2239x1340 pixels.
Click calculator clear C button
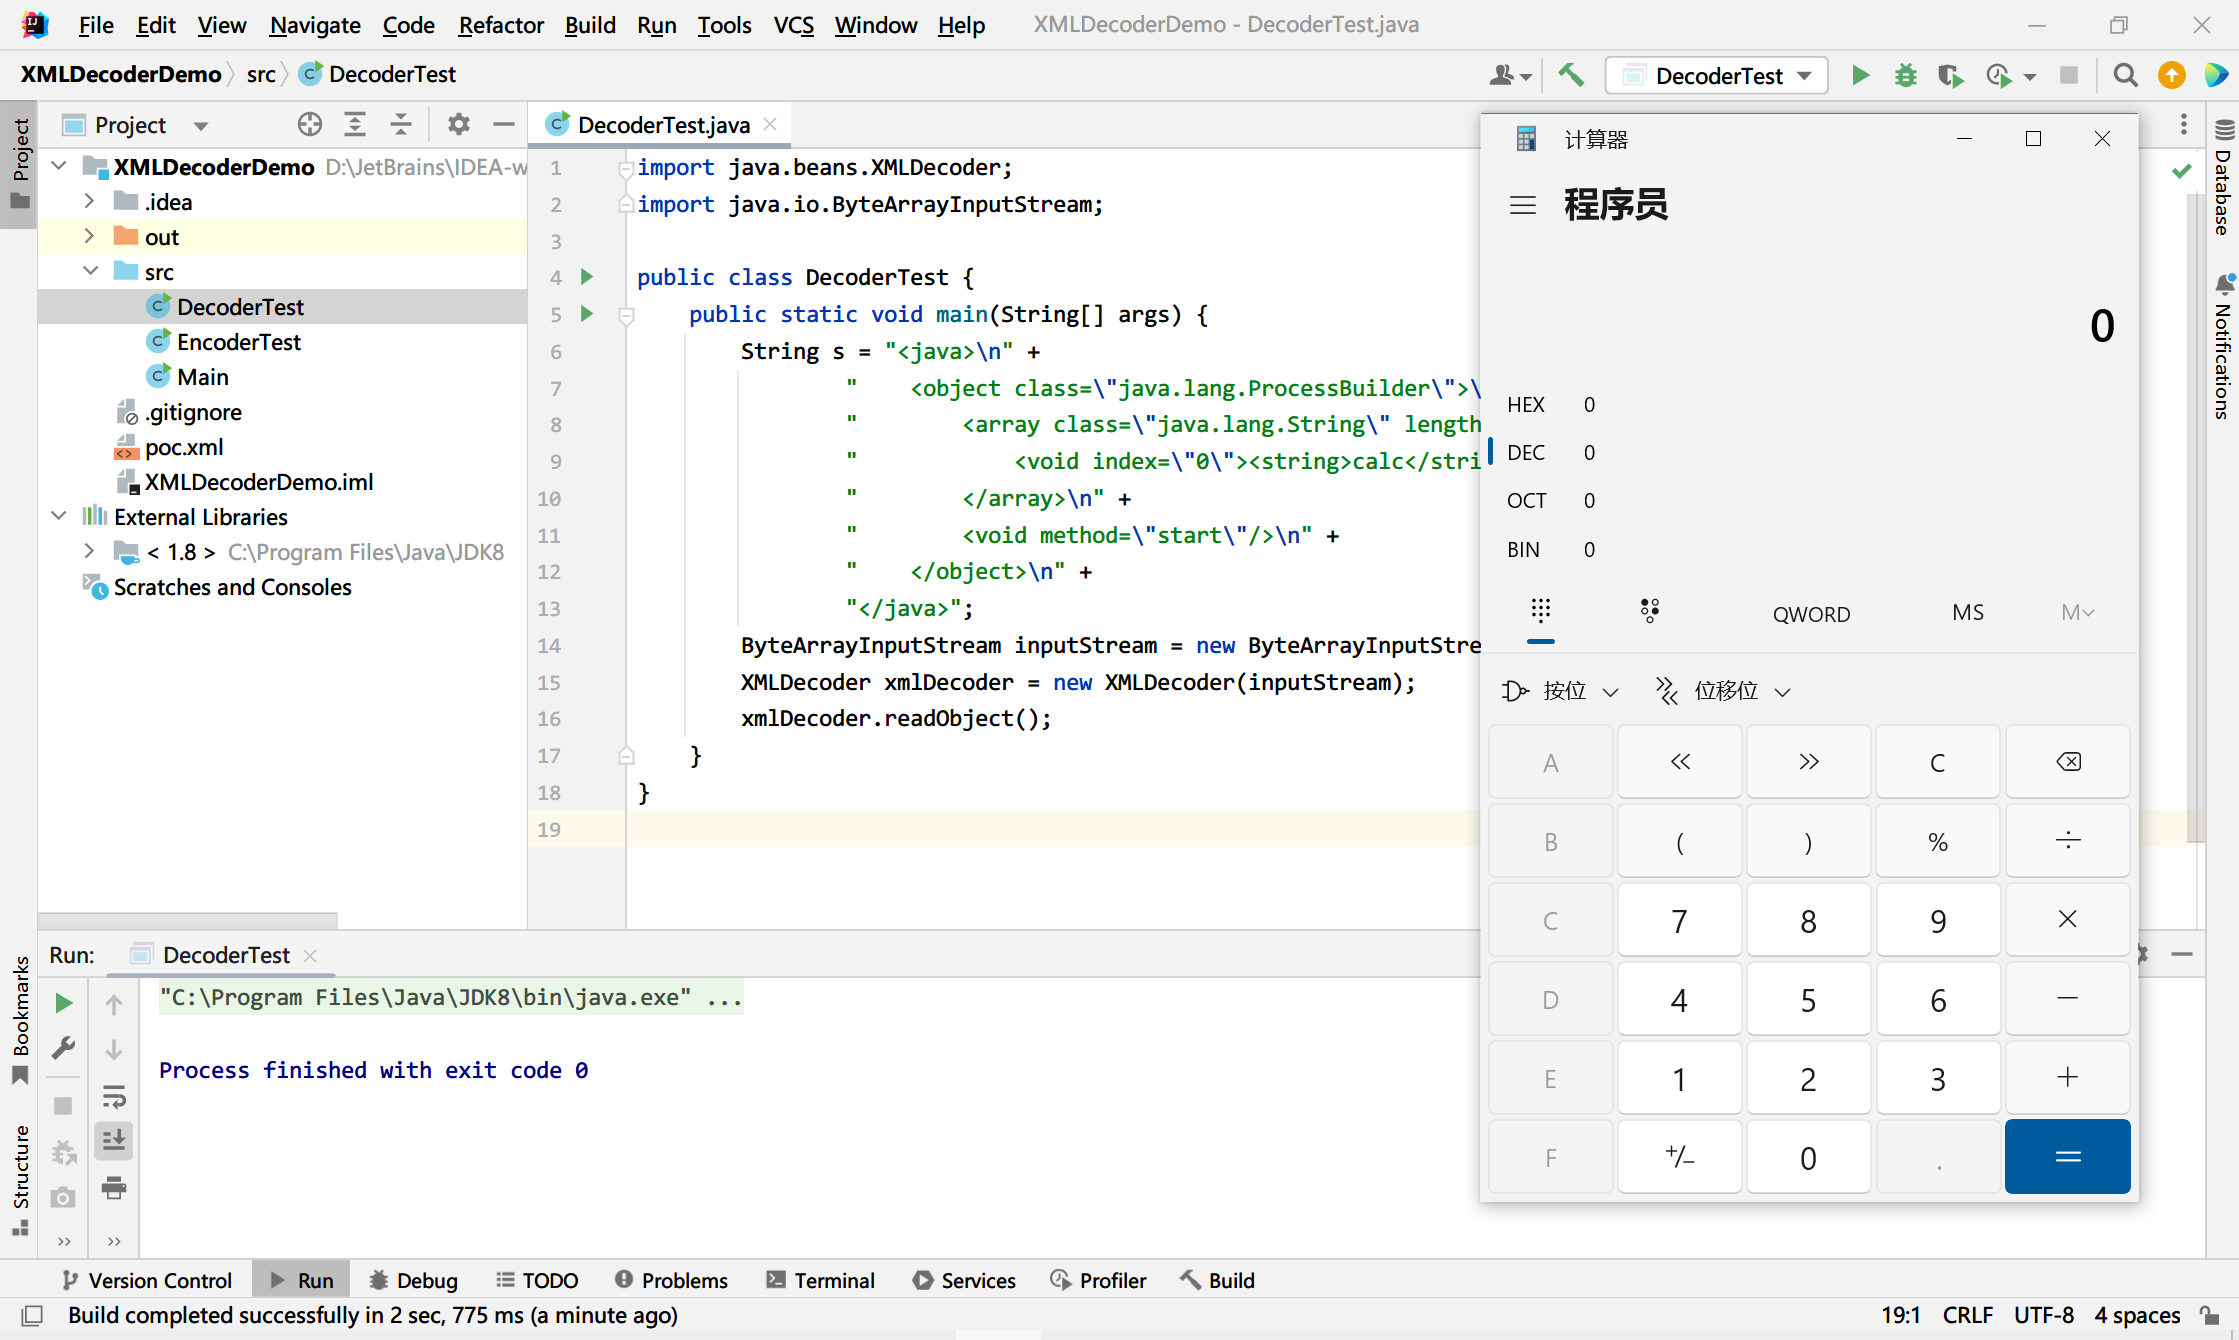[1938, 762]
